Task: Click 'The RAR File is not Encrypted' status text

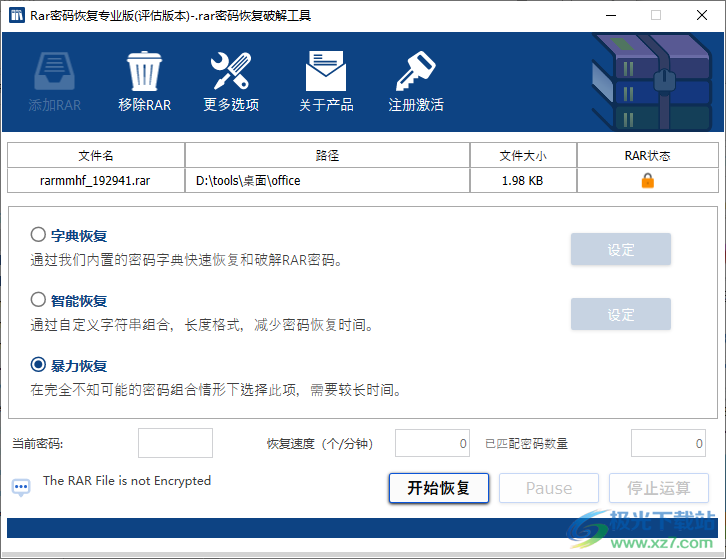Action: (x=127, y=481)
